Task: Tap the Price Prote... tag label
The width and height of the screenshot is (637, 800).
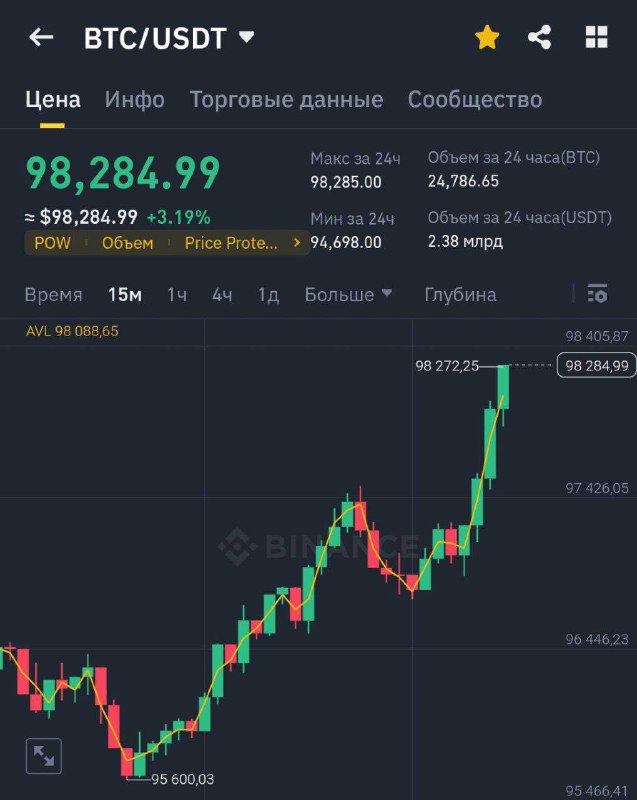Action: (x=231, y=243)
